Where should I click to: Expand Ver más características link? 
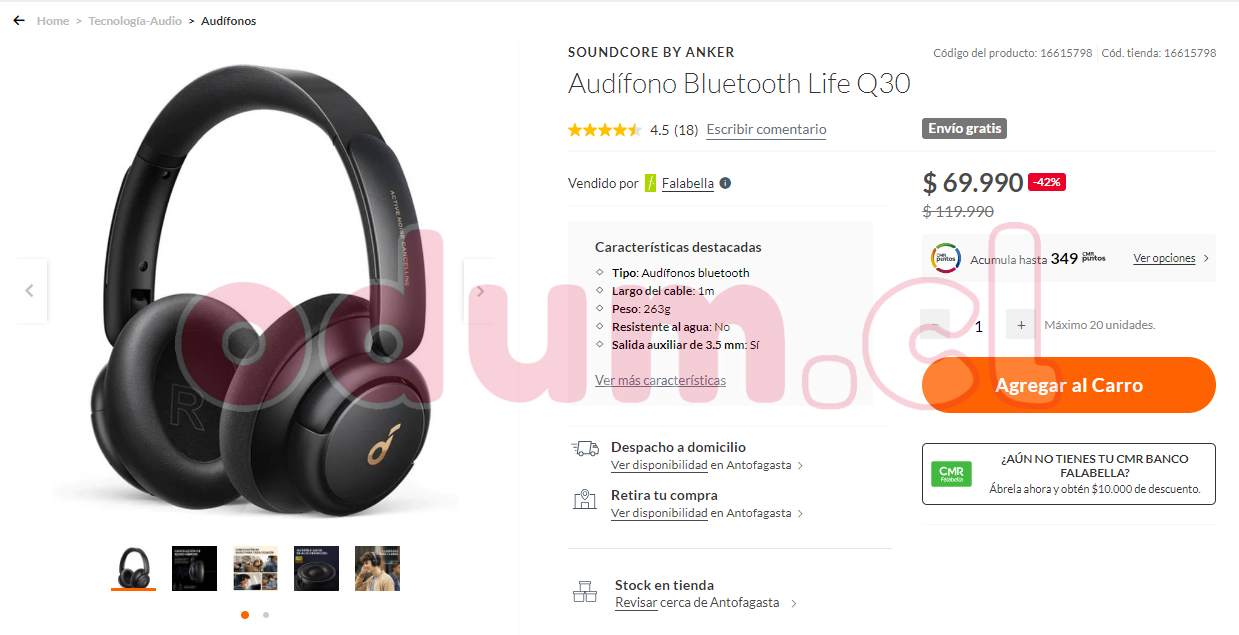tap(660, 381)
